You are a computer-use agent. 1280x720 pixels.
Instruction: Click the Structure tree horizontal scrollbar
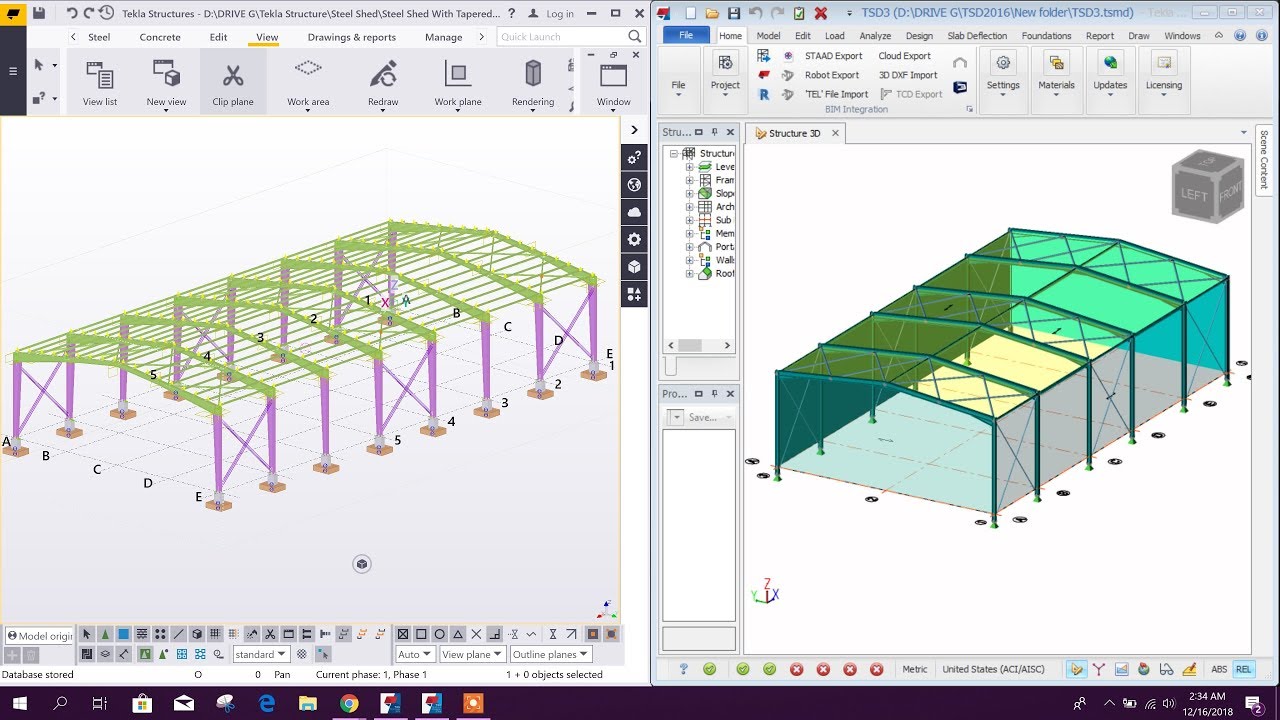699,345
